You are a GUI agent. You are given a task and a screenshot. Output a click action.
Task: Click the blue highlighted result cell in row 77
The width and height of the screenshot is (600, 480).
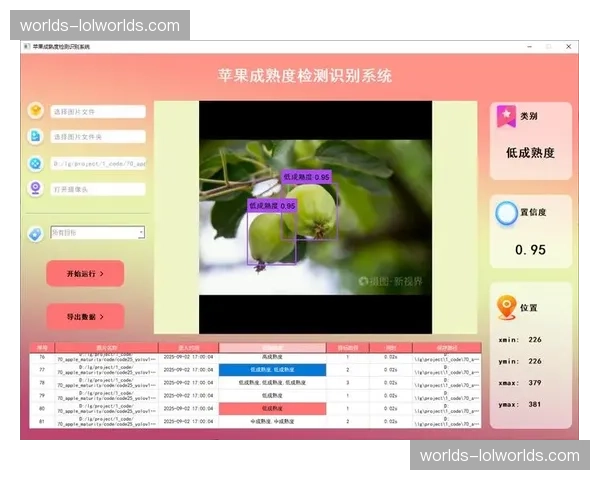[272, 369]
